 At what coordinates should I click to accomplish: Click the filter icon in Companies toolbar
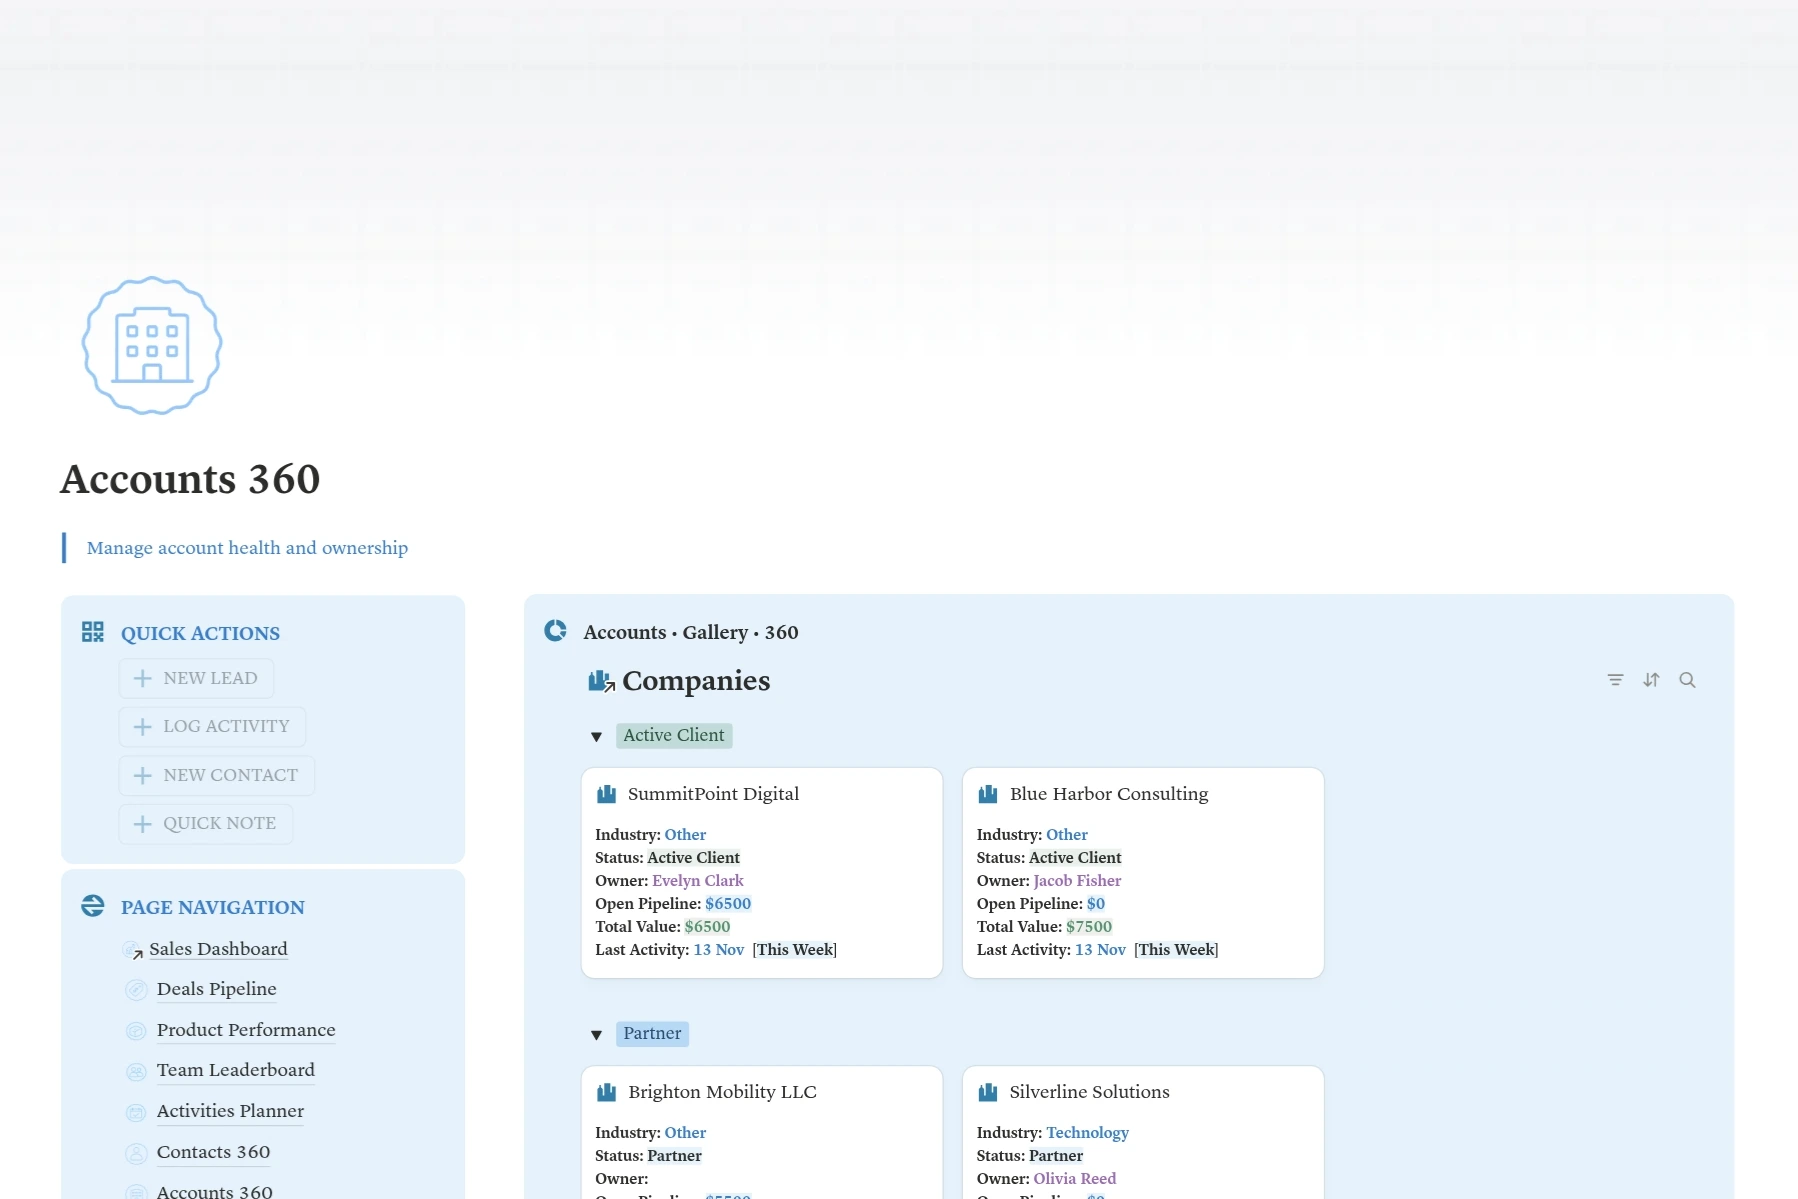coord(1615,680)
